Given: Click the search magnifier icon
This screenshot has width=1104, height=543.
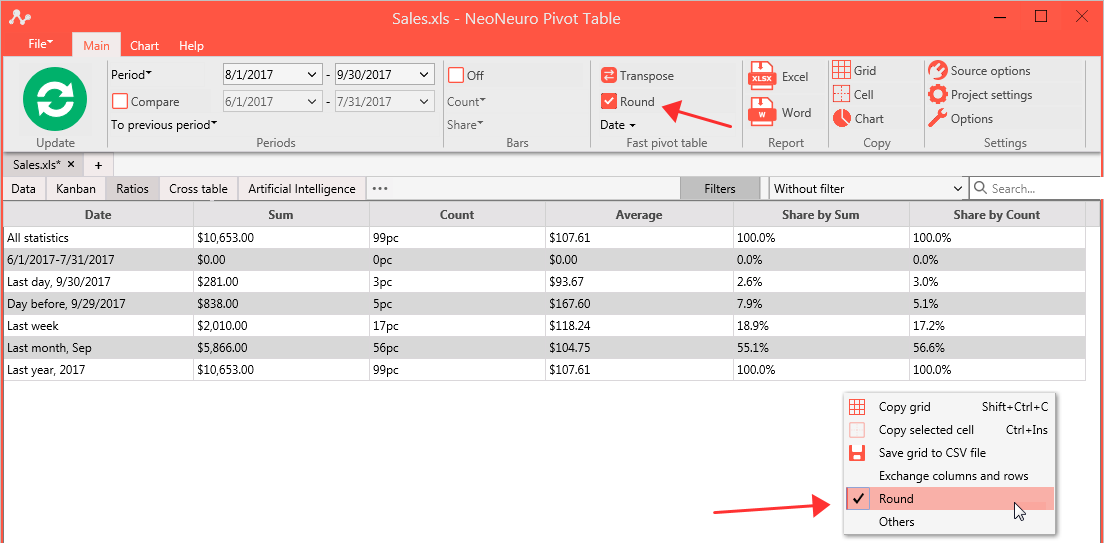Looking at the screenshot, I should tap(980, 189).
